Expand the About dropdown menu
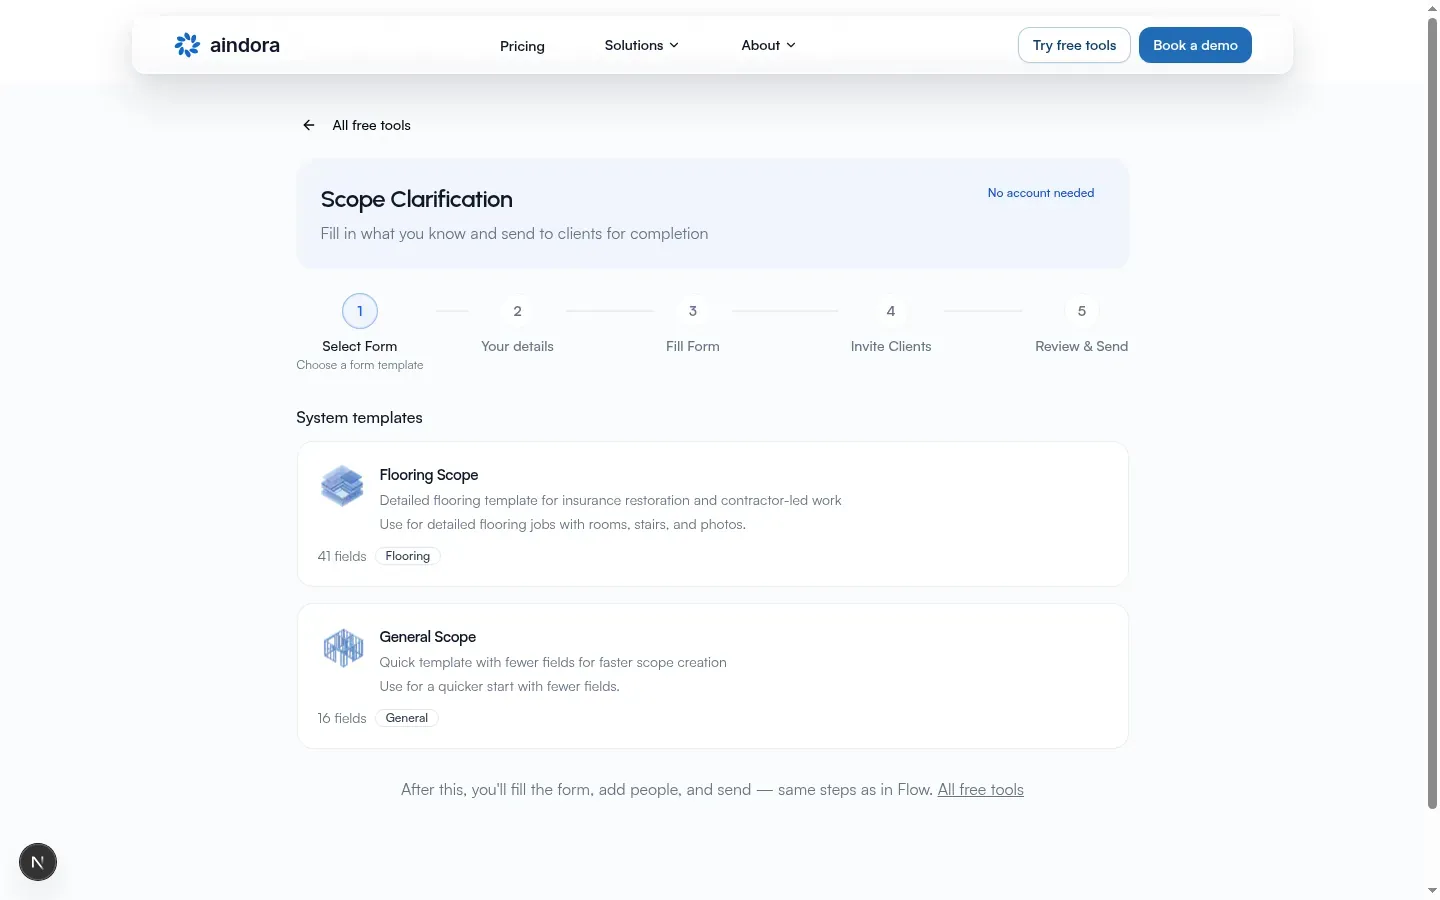The height and width of the screenshot is (900, 1440). tap(768, 45)
